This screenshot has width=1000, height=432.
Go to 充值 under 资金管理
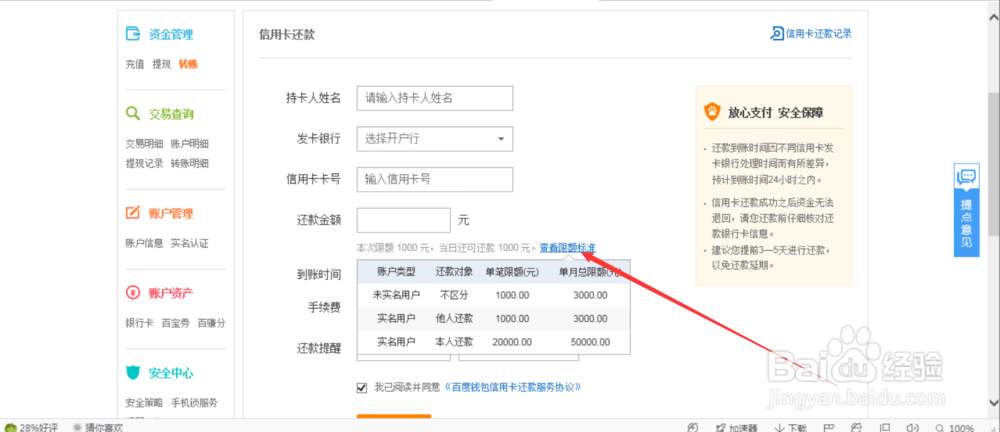(x=135, y=64)
